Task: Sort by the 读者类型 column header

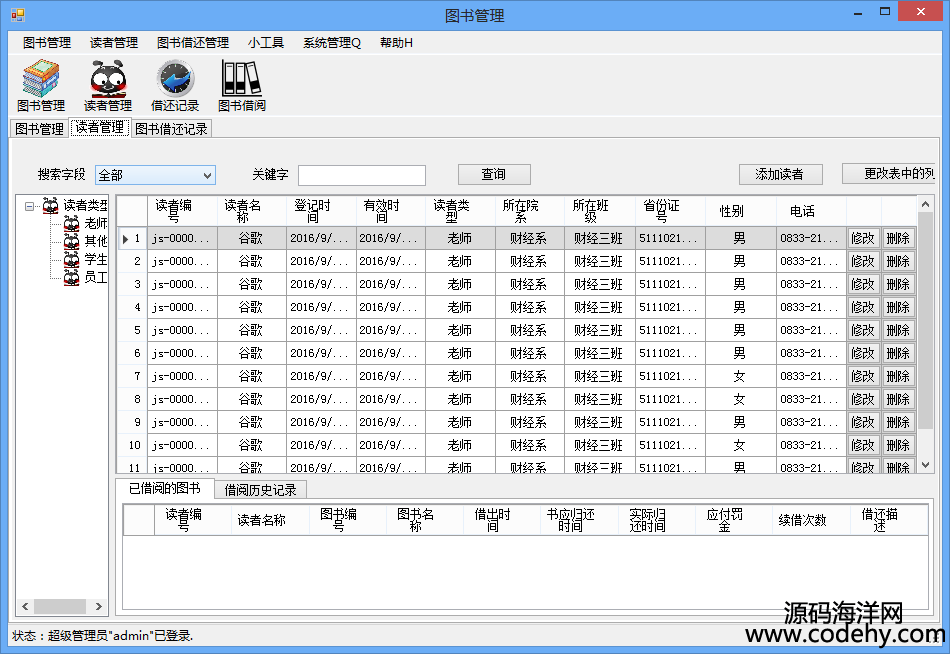Action: click(459, 210)
